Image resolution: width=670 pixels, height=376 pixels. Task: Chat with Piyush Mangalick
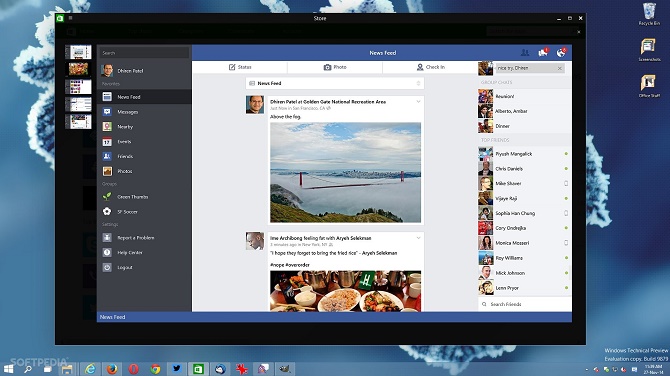[x=525, y=154]
